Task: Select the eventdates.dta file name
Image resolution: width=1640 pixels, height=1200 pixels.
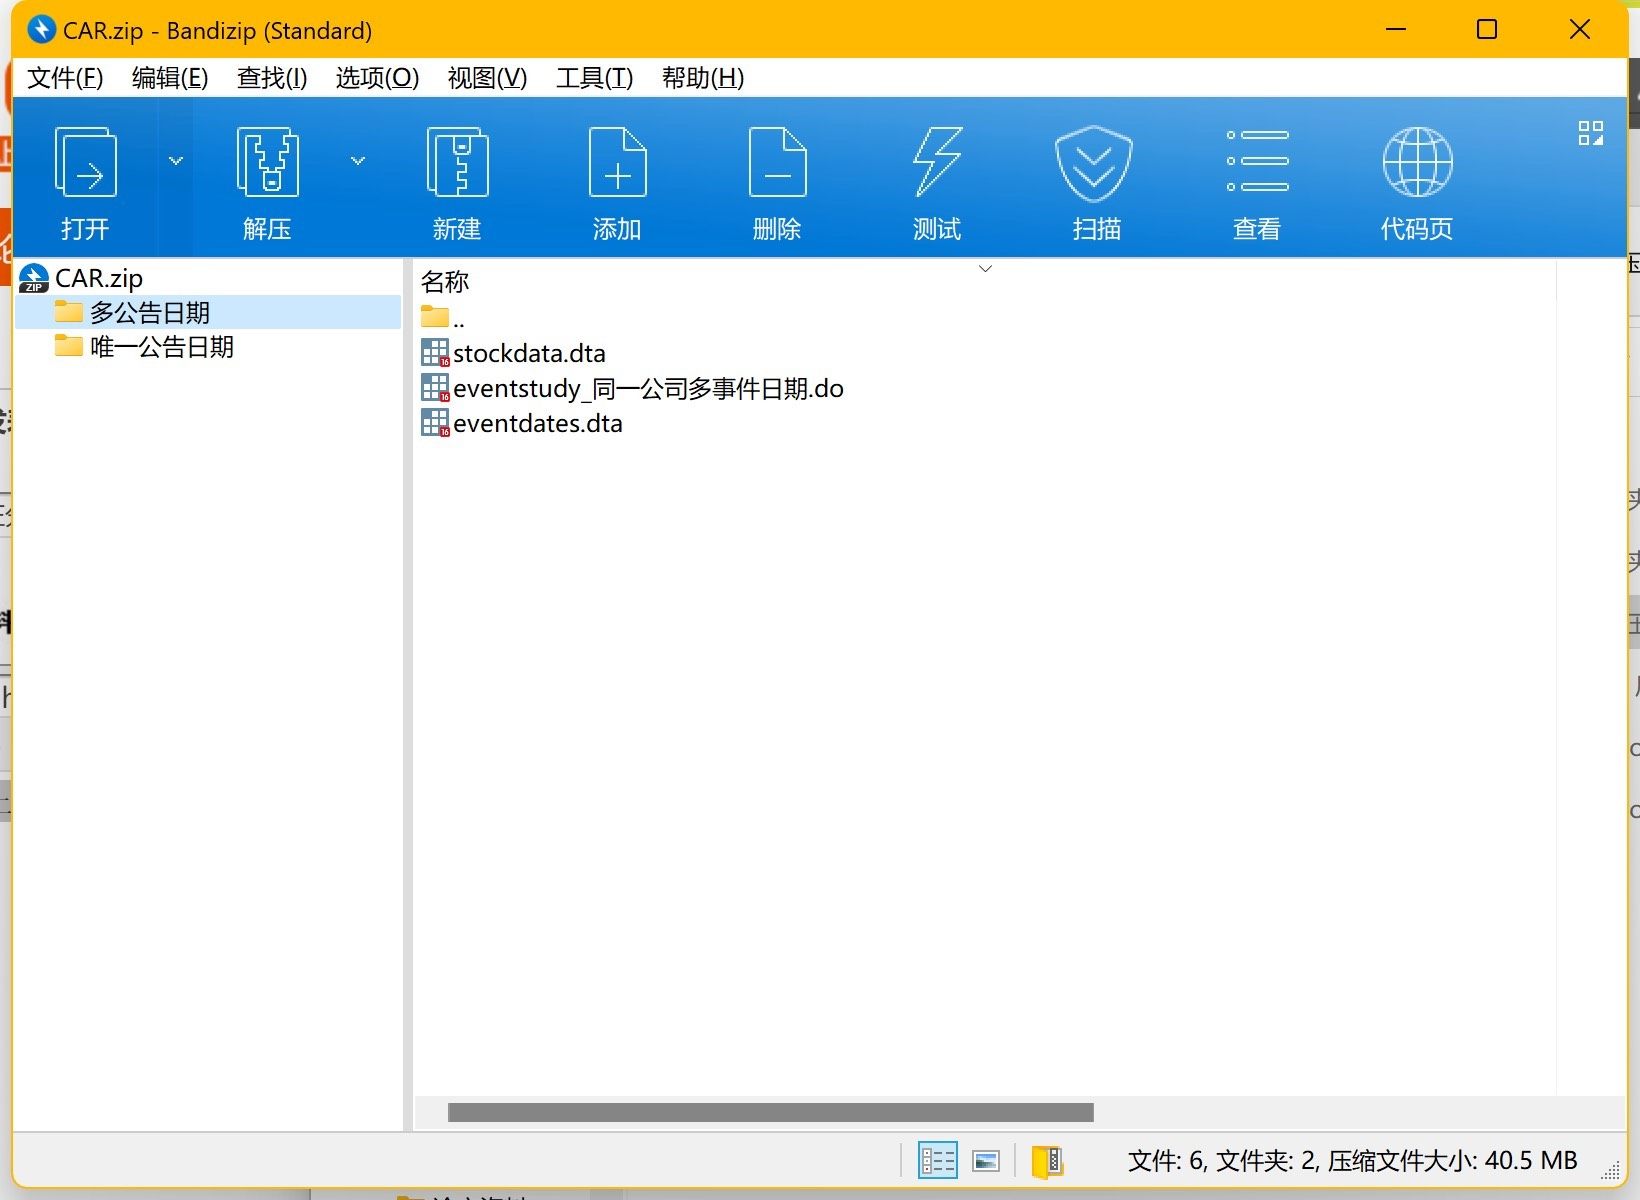Action: 538,423
